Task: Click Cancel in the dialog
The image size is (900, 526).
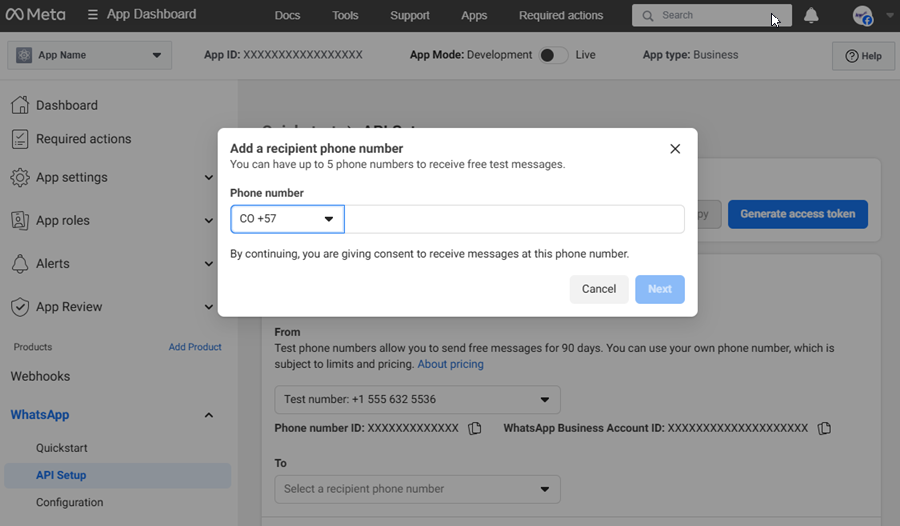Action: [x=599, y=289]
